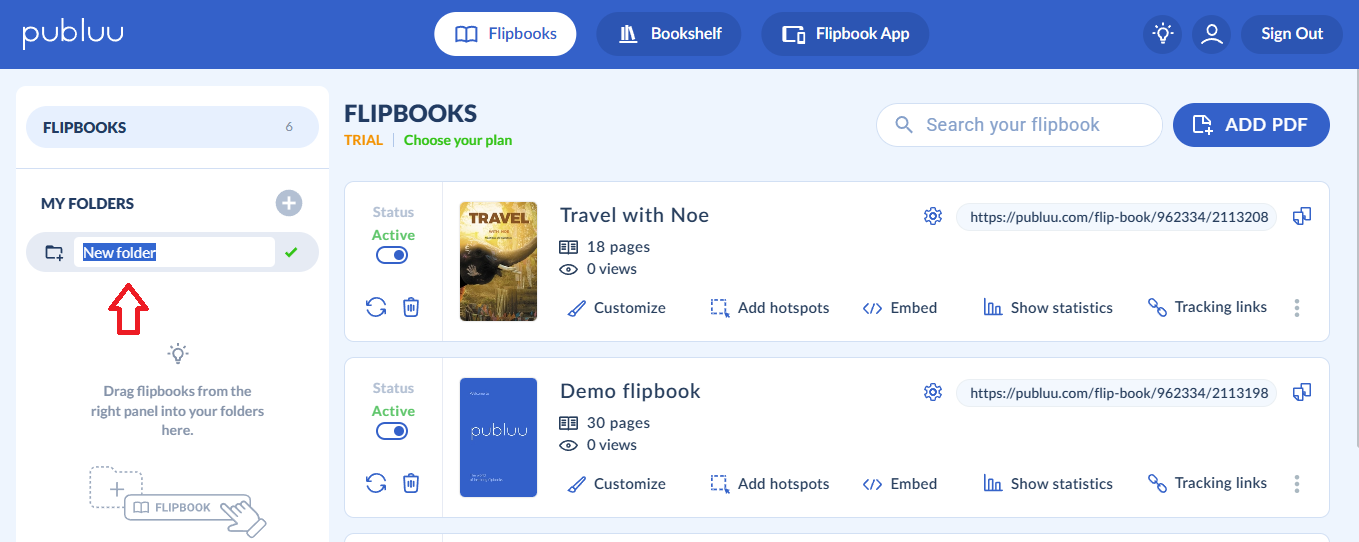Image resolution: width=1359 pixels, height=542 pixels.
Task: Replace PDF icon for Travel with Noe
Action: coord(376,307)
